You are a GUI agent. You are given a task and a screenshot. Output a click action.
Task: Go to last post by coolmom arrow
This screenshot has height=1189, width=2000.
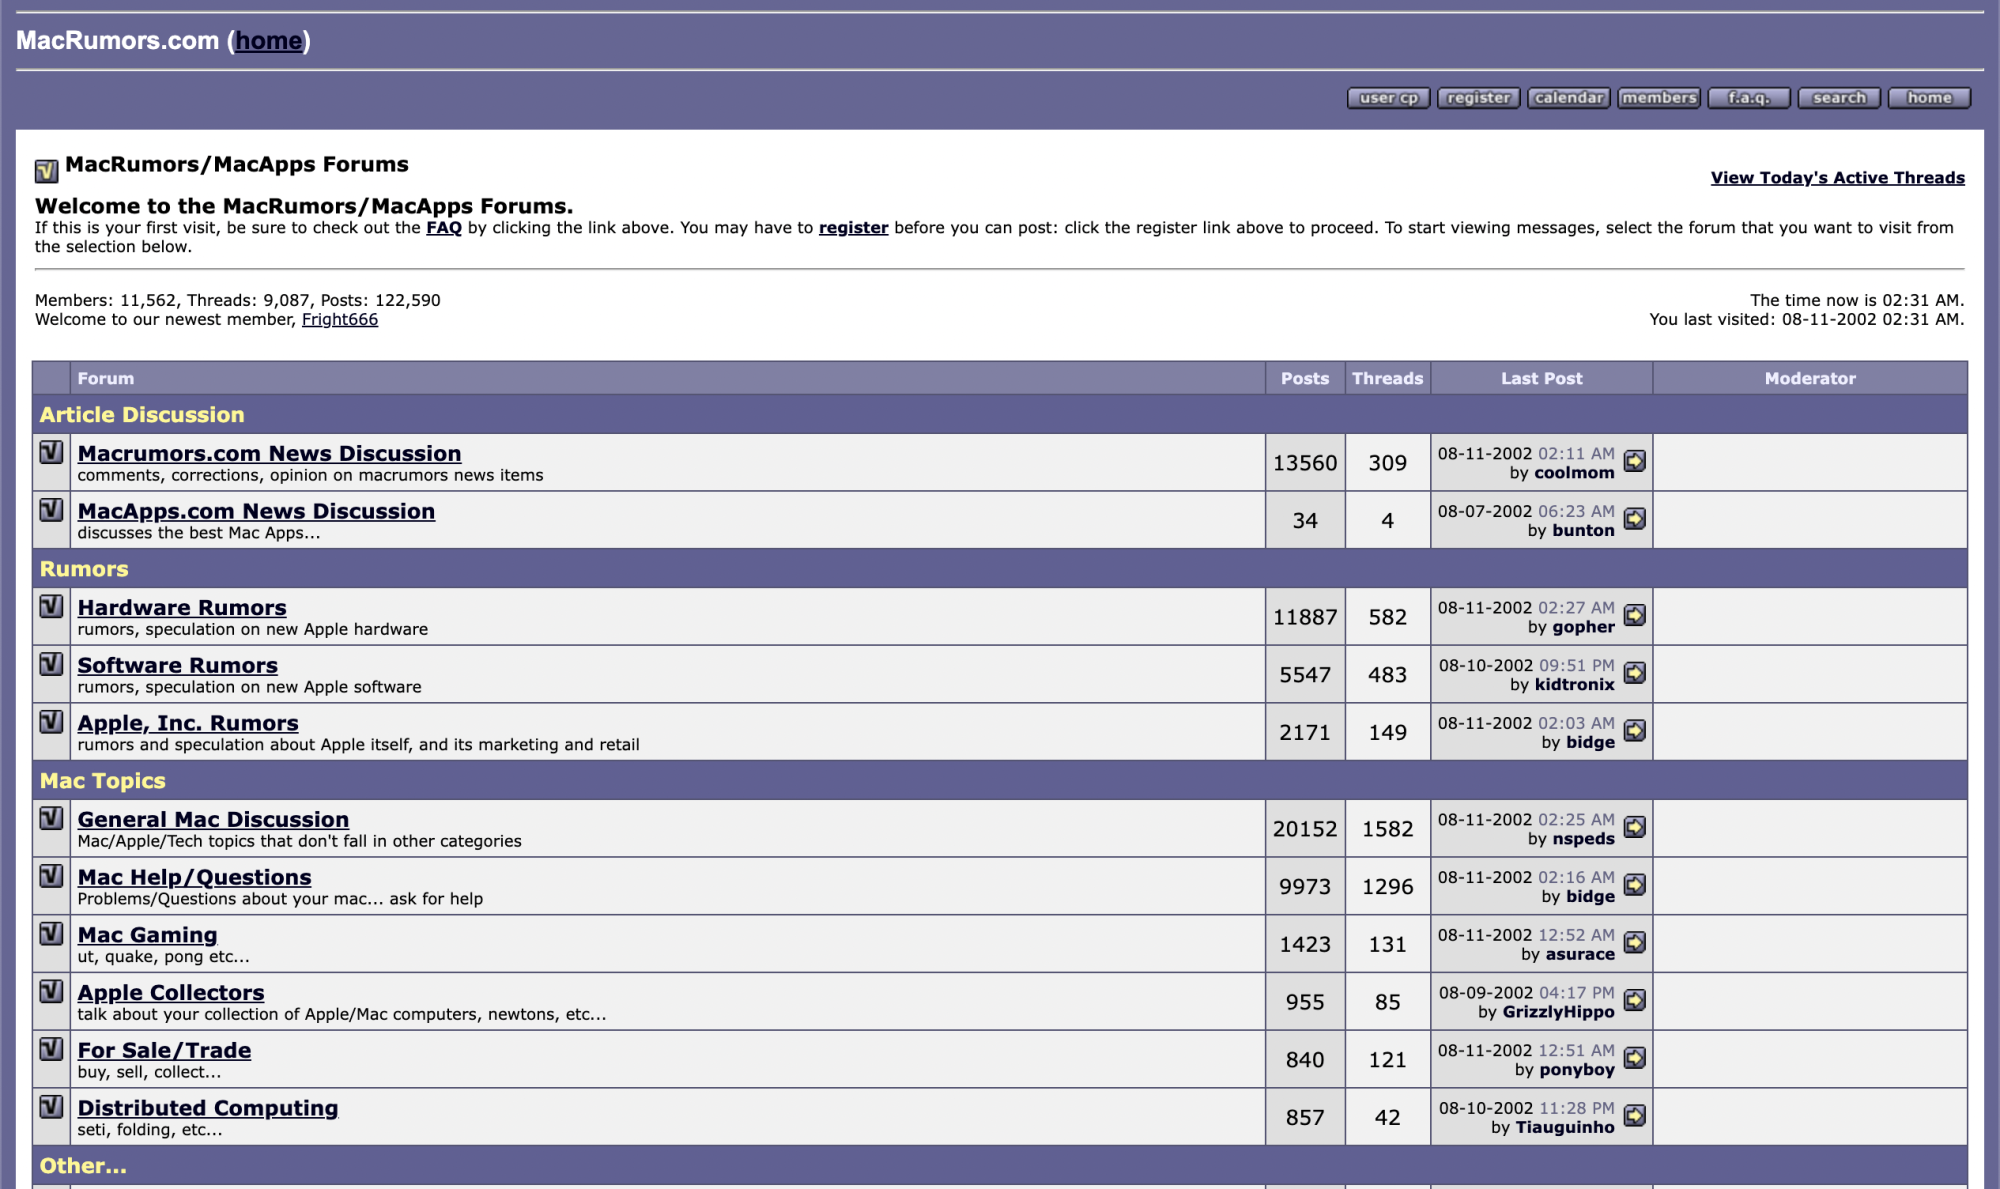[x=1634, y=461]
